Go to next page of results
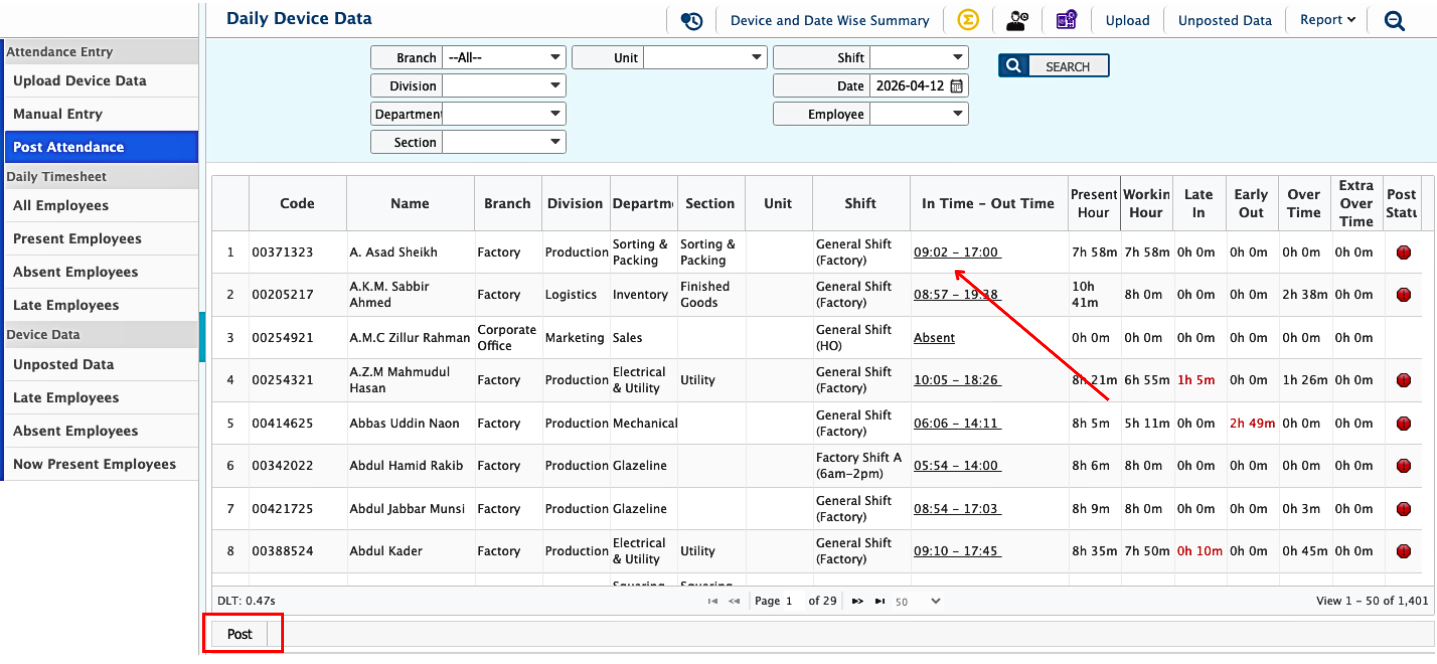The height and width of the screenshot is (664, 1437). [857, 601]
